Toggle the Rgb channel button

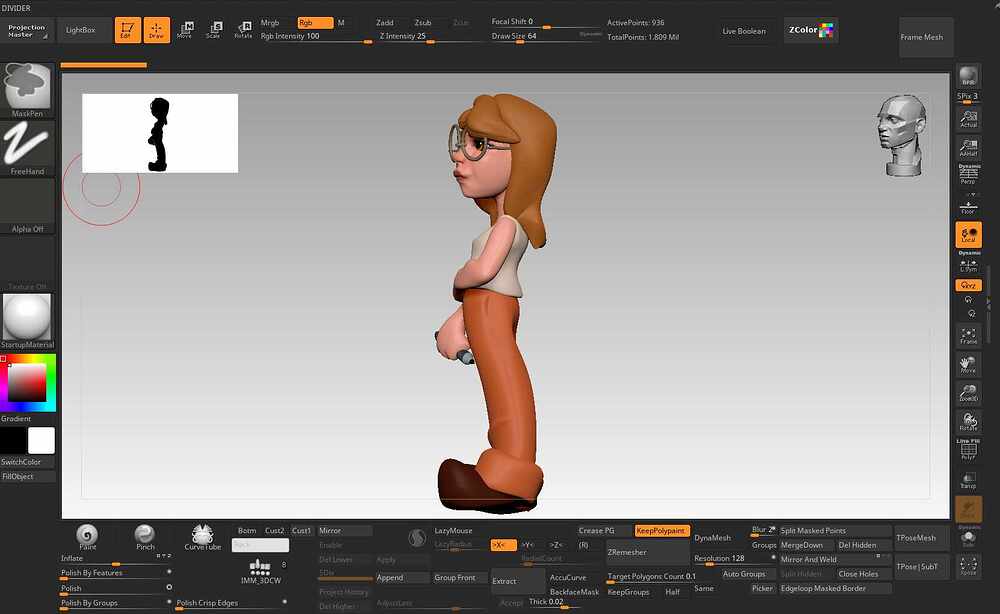click(x=315, y=23)
